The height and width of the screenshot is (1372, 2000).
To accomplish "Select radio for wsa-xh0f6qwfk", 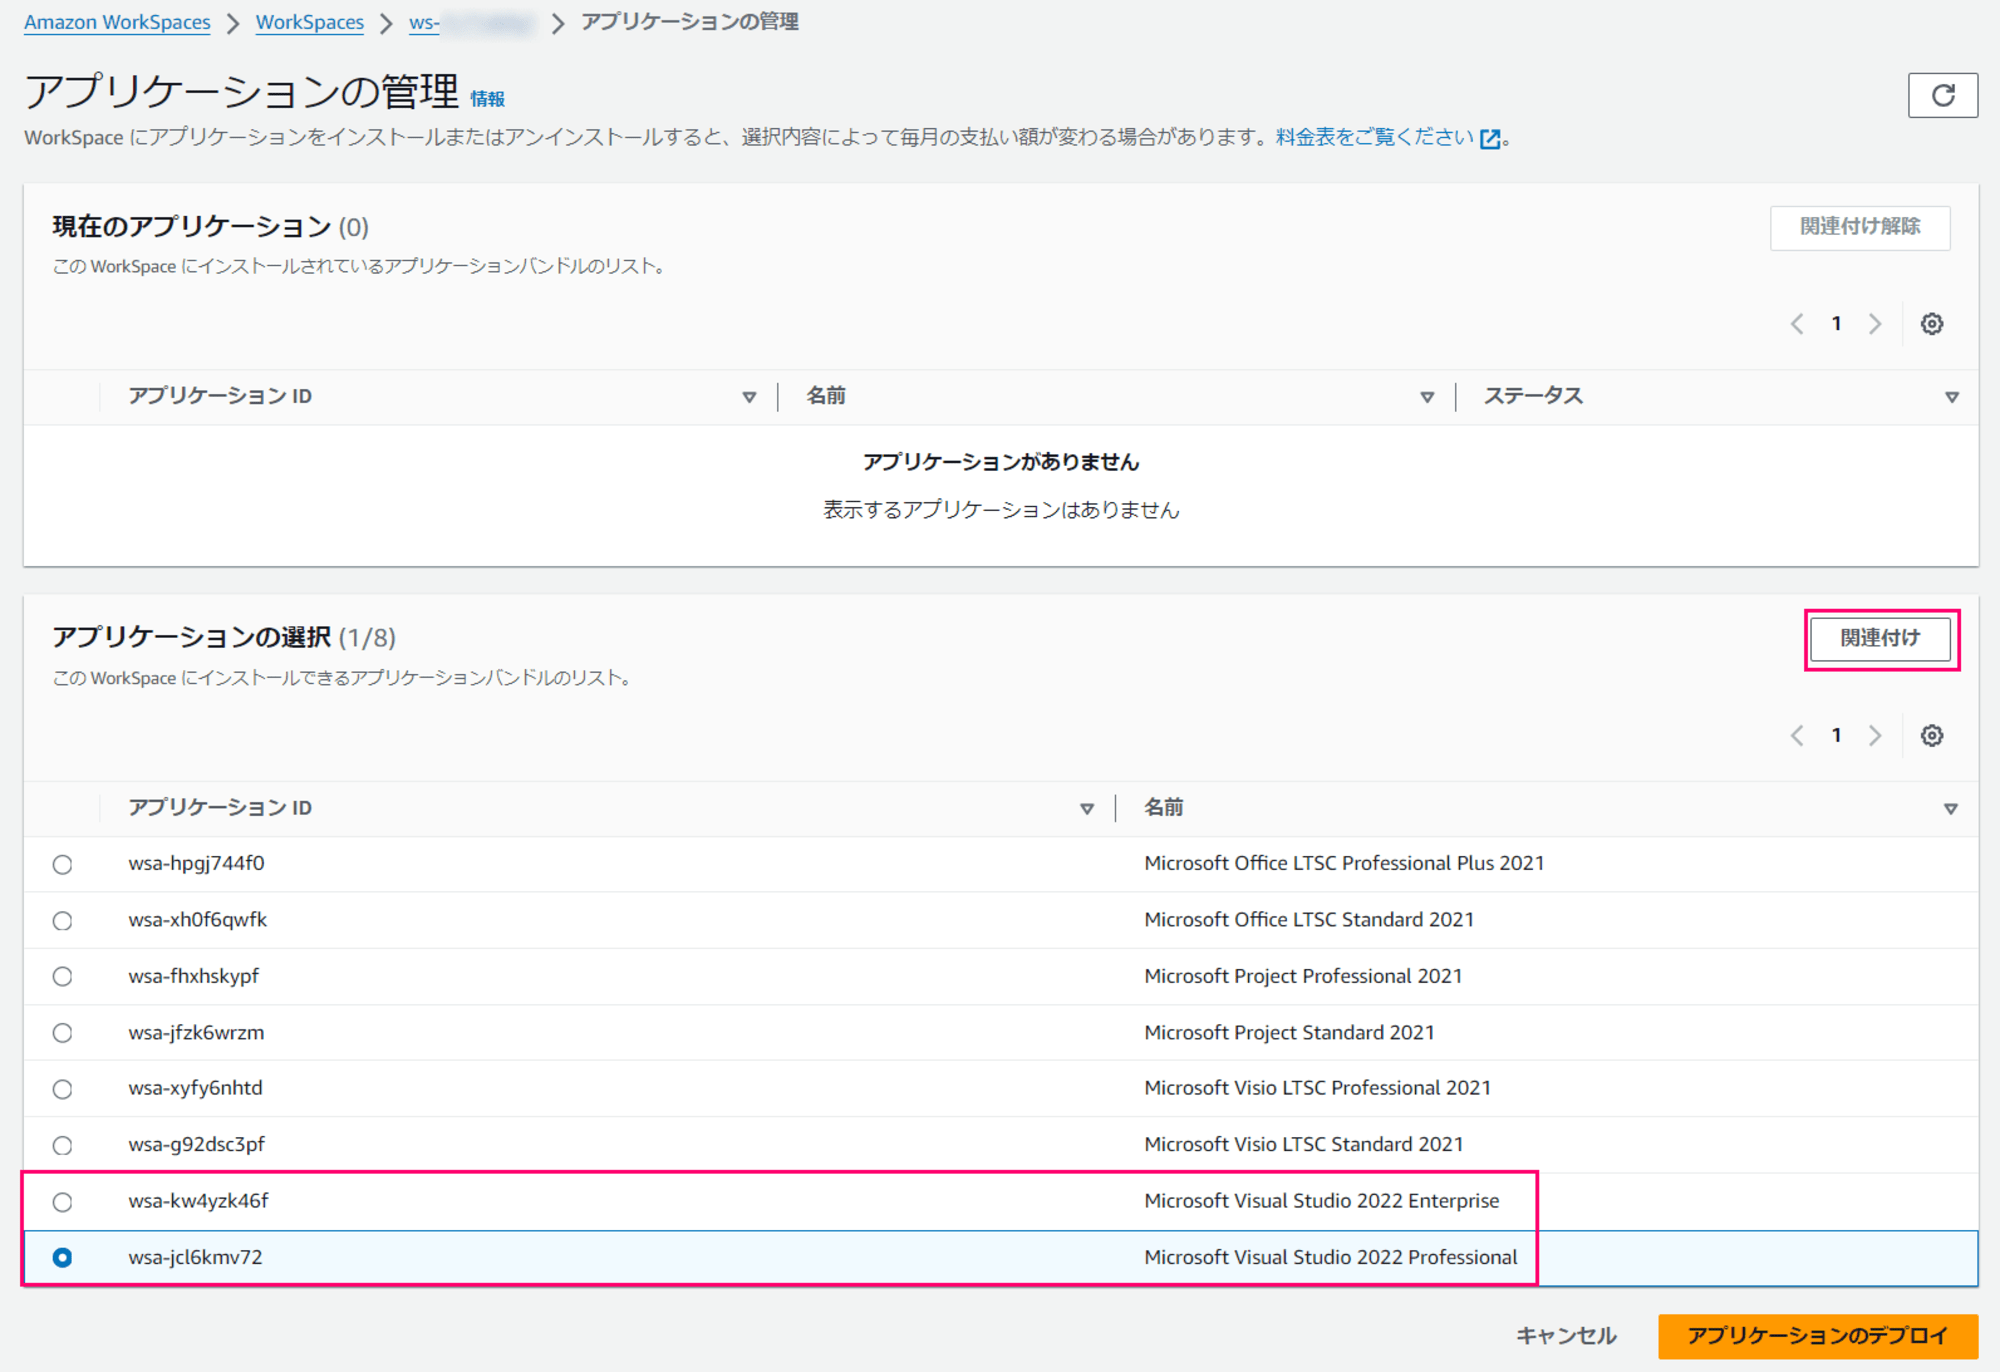I will click(62, 921).
